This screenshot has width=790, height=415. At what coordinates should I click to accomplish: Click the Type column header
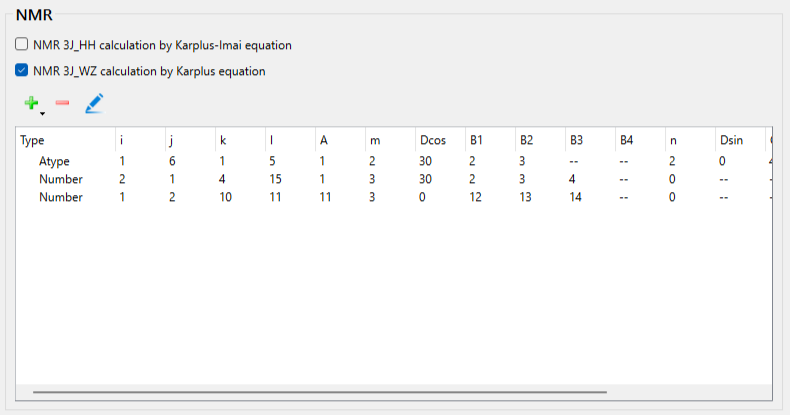tap(33, 141)
